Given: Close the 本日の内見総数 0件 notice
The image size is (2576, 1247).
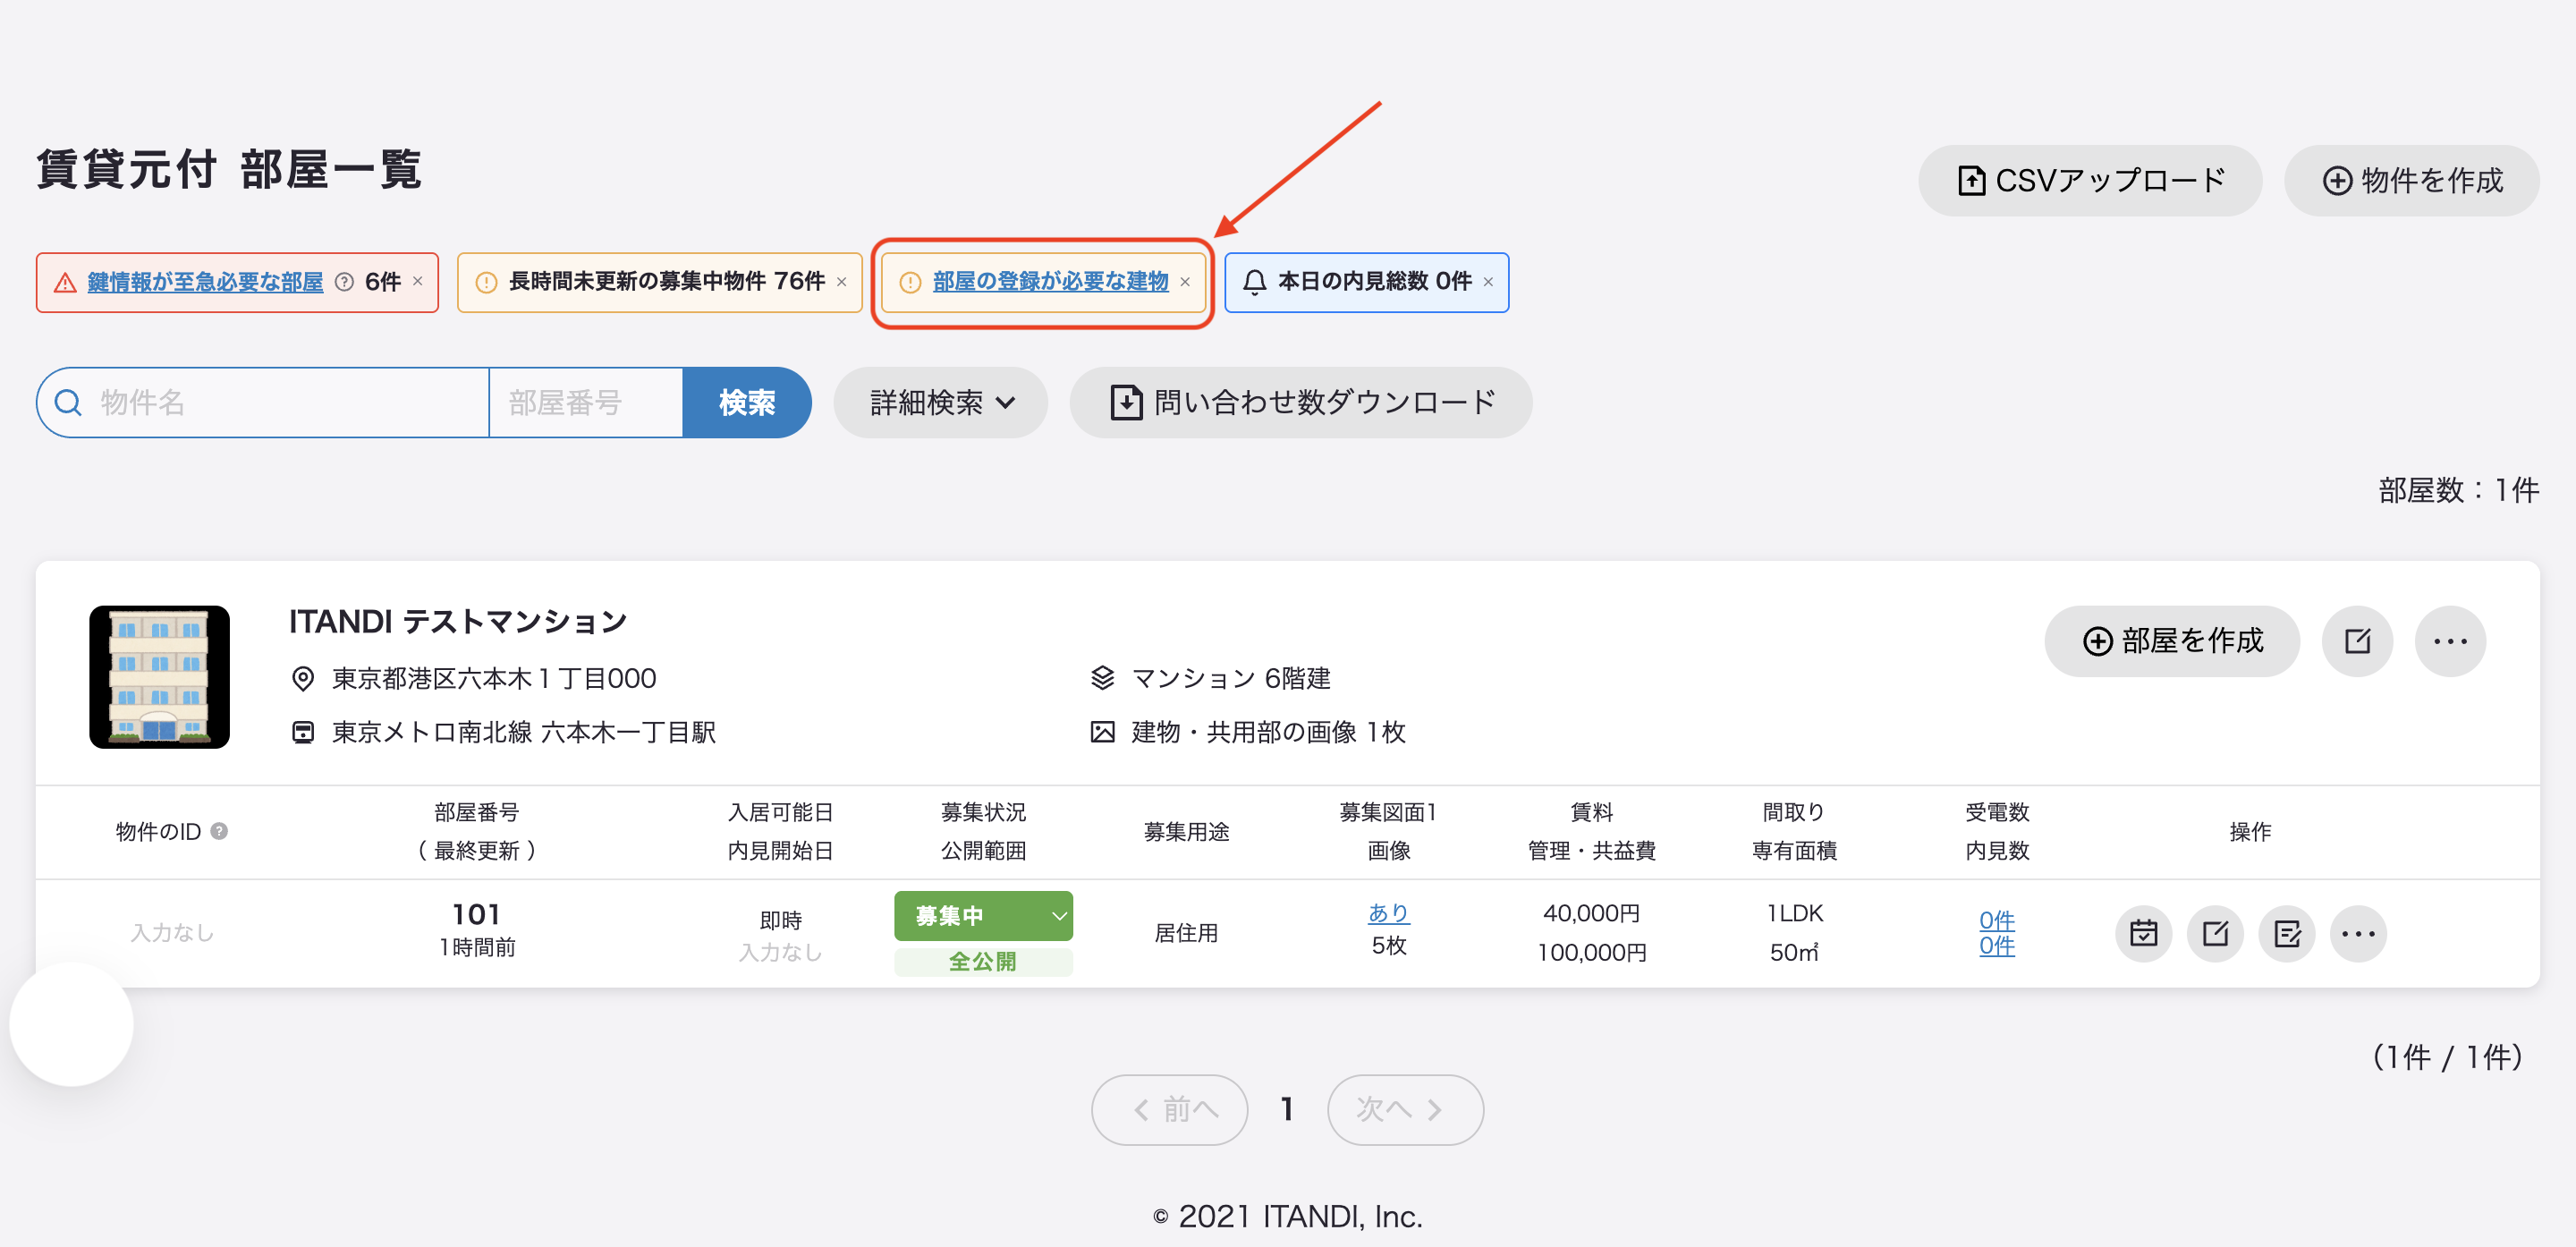Looking at the screenshot, I should tap(1488, 282).
